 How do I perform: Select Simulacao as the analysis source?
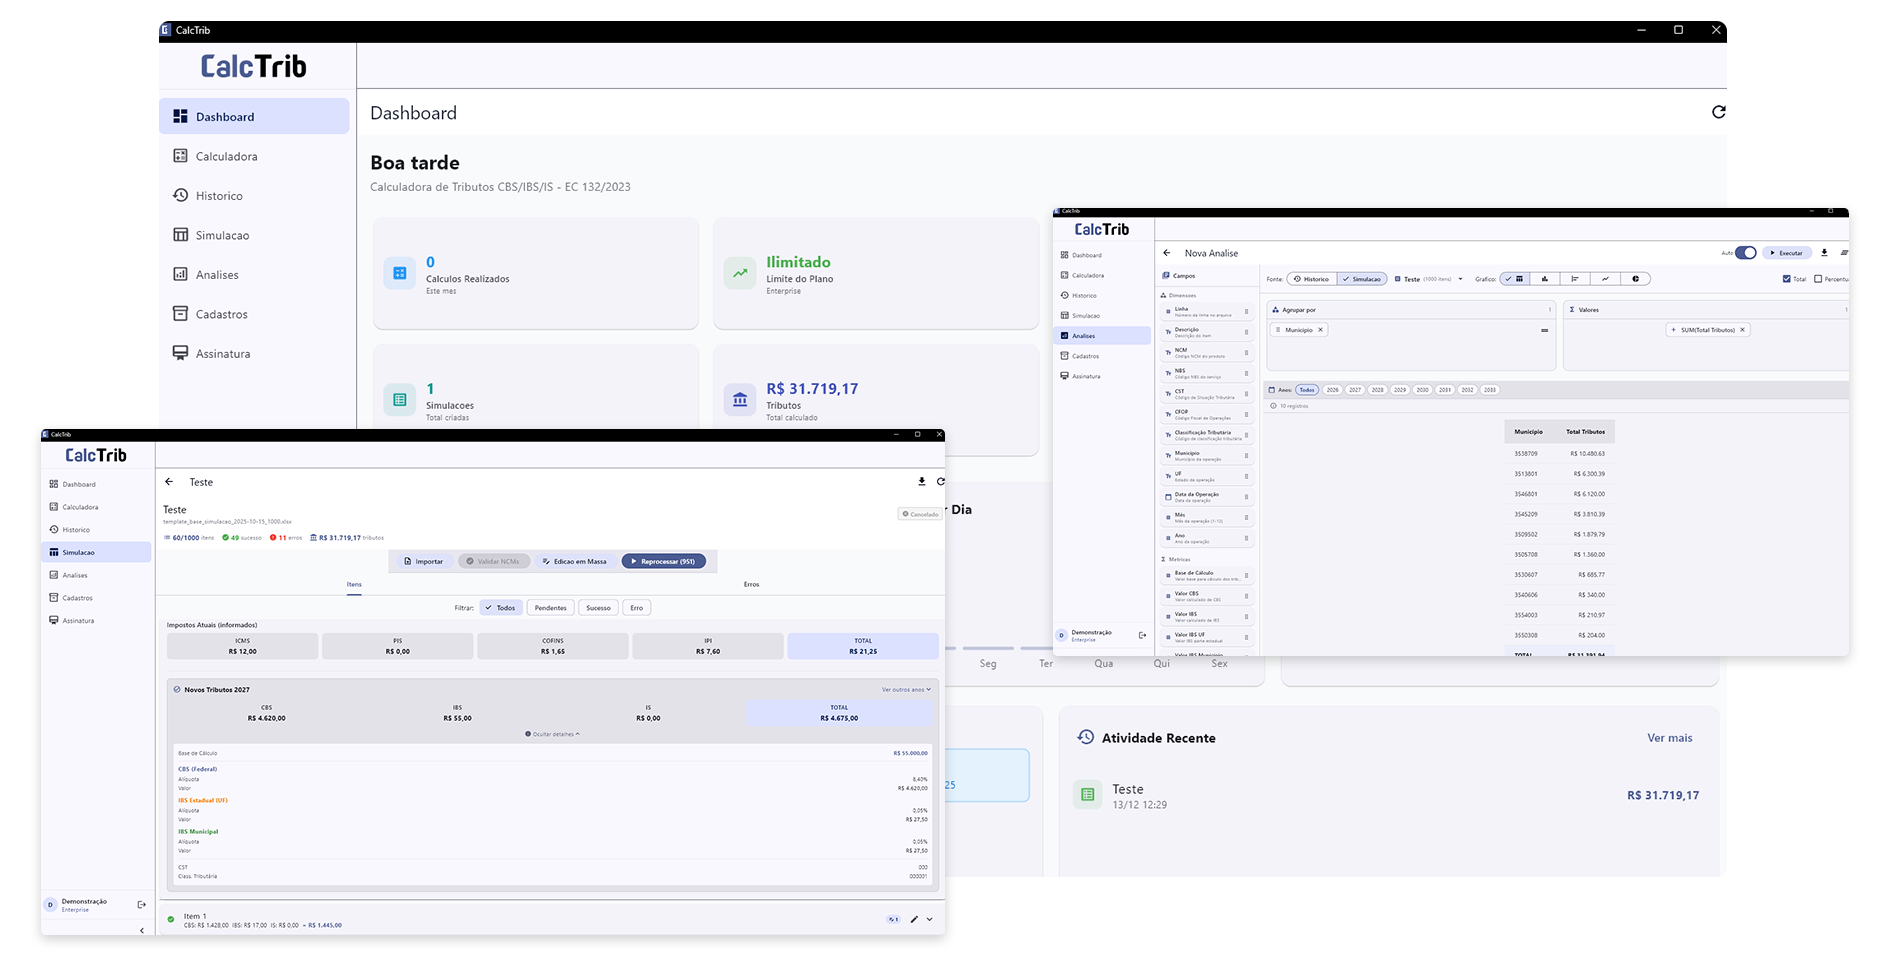pyautogui.click(x=1363, y=279)
